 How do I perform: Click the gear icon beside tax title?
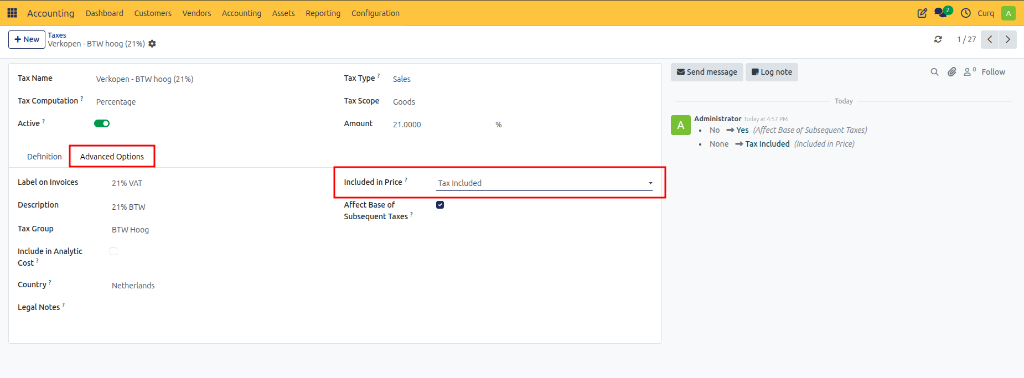tap(152, 44)
